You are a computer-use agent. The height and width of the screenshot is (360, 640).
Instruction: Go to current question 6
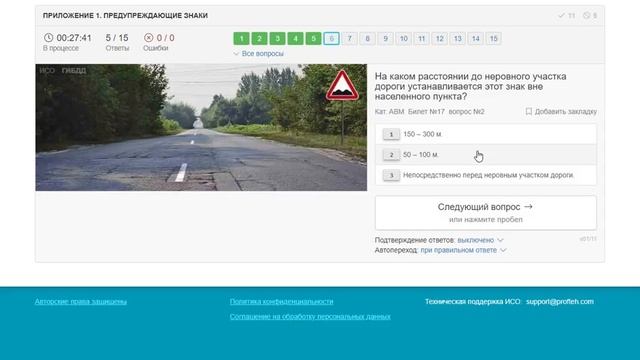coord(331,38)
